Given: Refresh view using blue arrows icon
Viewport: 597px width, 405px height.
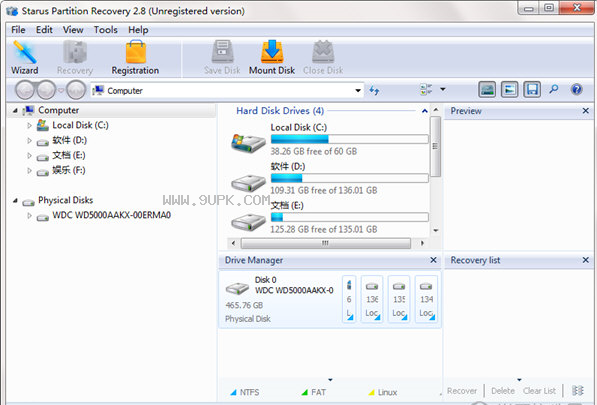Looking at the screenshot, I should pos(374,90).
